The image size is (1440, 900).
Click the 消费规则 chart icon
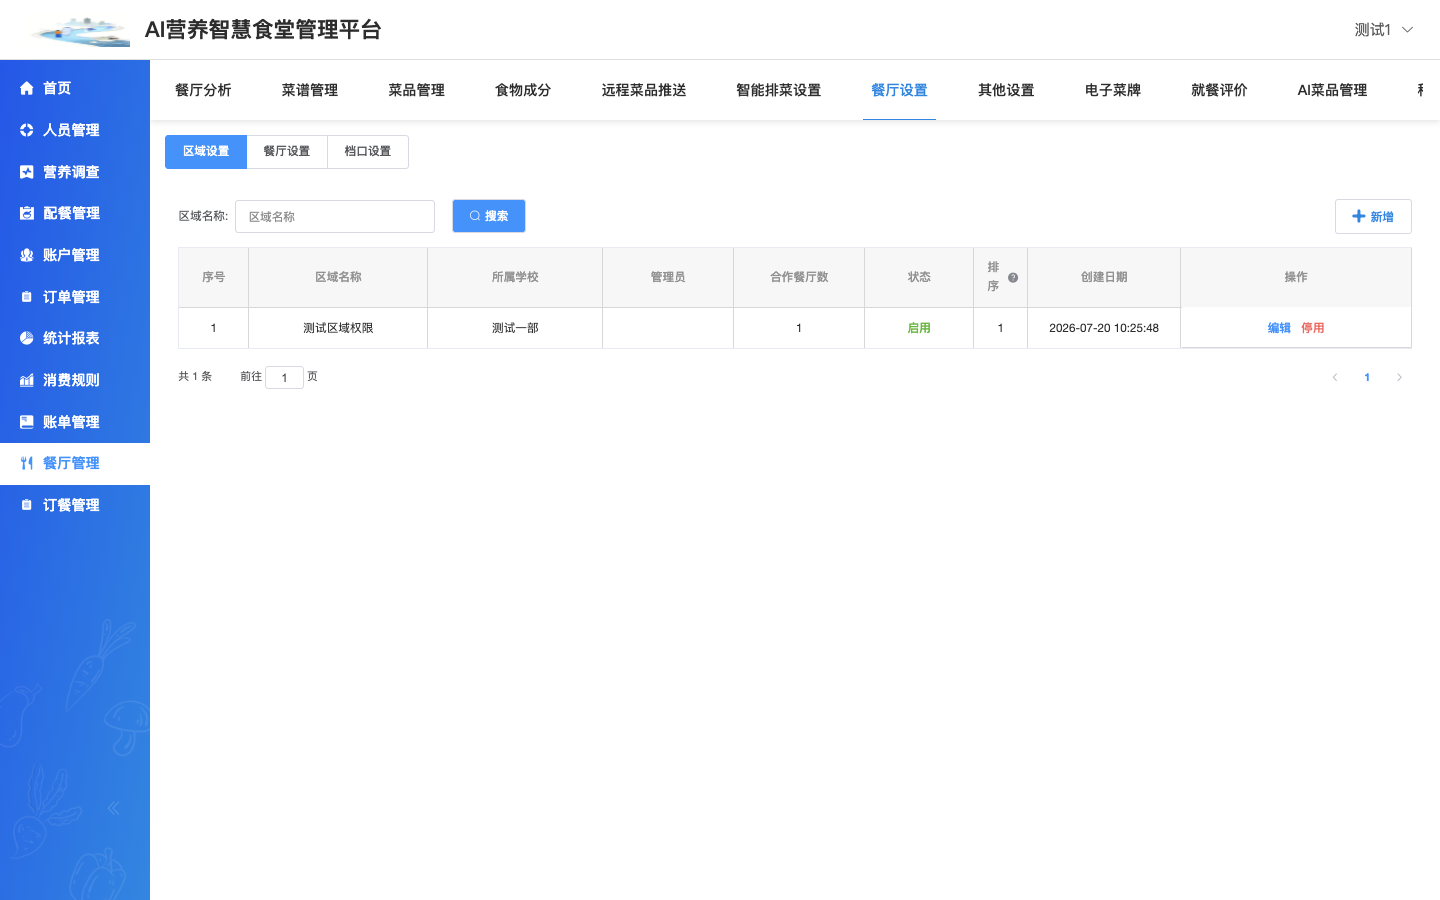pos(27,380)
